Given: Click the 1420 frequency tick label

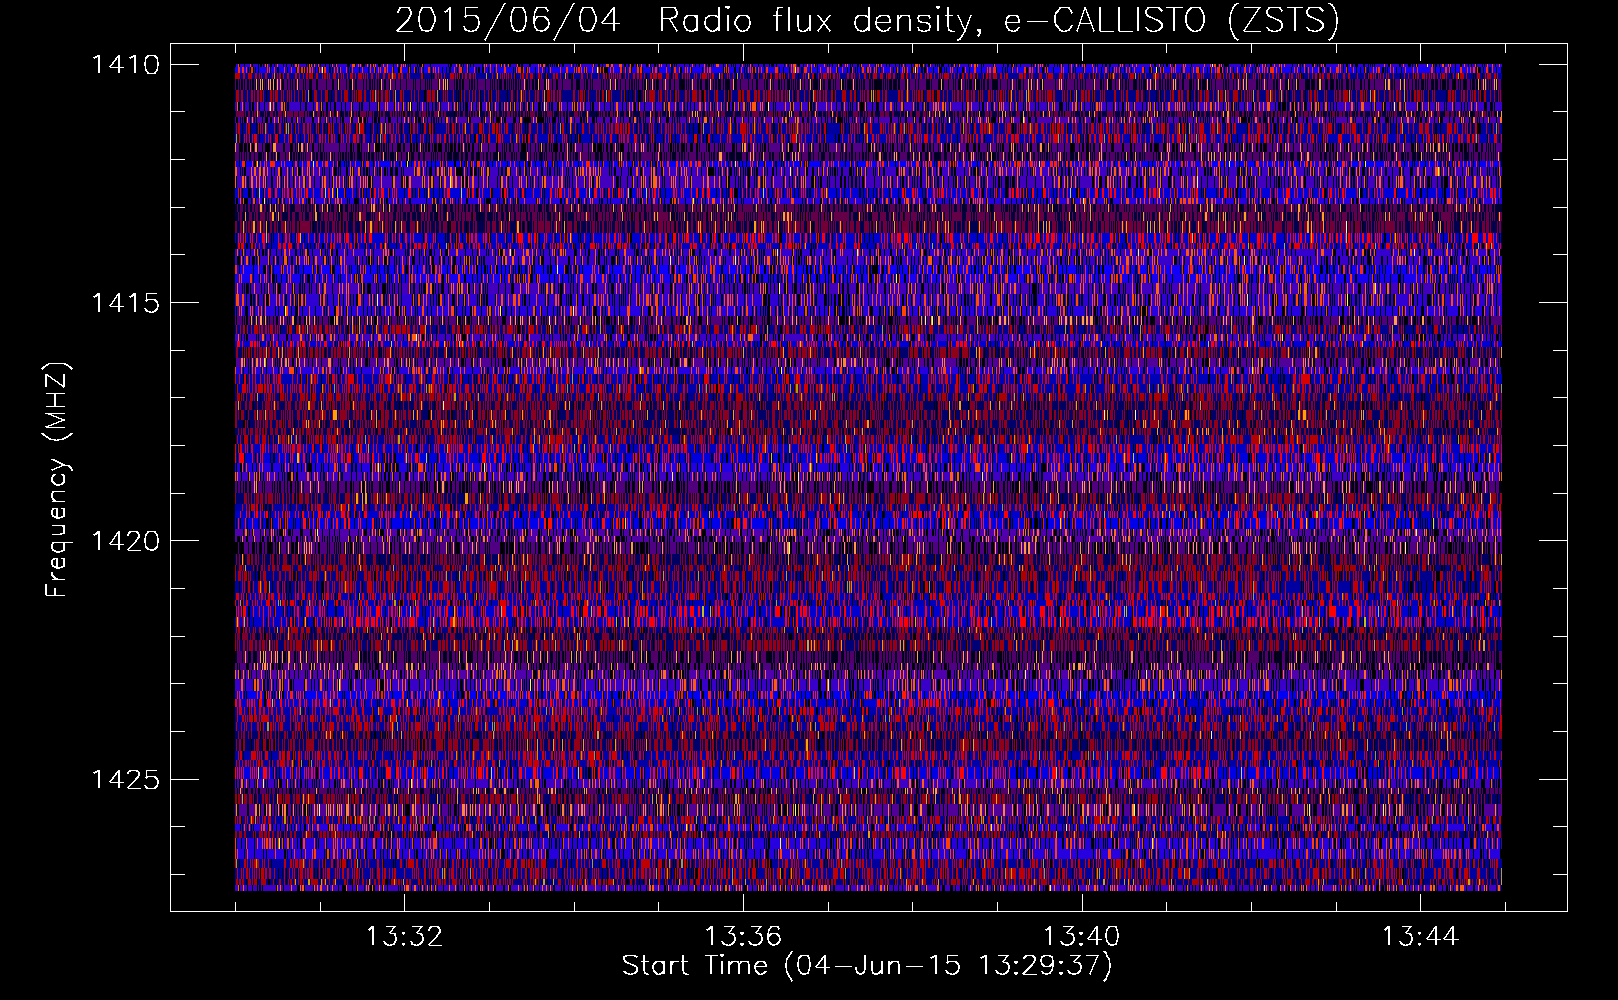Looking at the screenshot, I should 125,541.
